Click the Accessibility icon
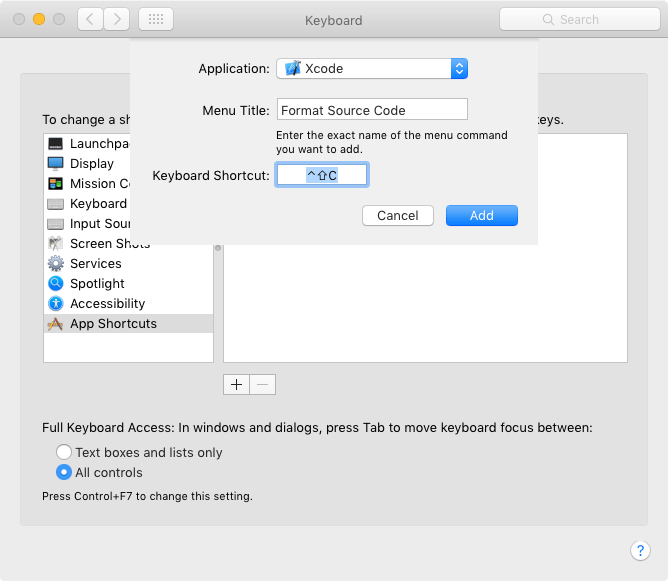Screen dimensions: 668x581 pyautogui.click(x=55, y=304)
